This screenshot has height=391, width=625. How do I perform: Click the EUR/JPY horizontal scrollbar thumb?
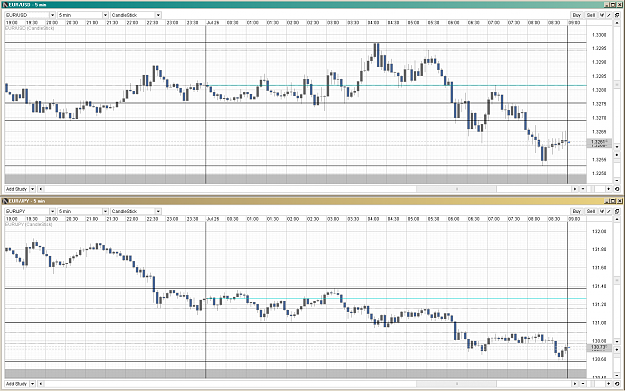click(456, 383)
